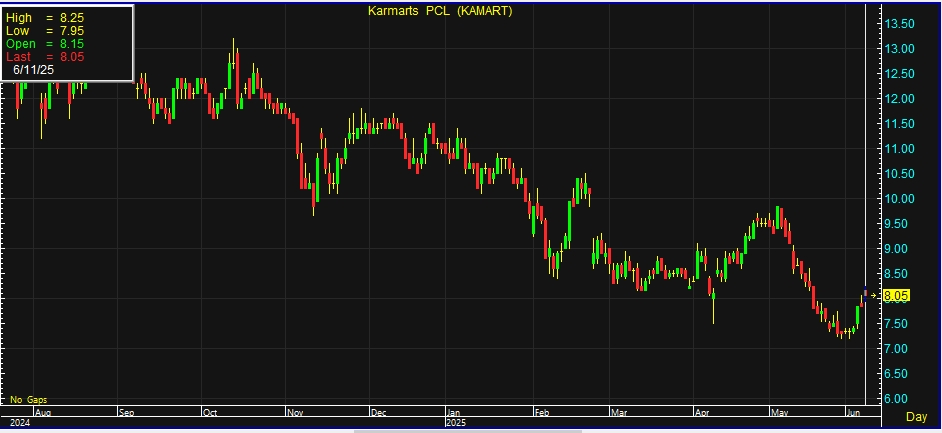Click the Low = 7.95 readout
The height and width of the screenshot is (433, 942).
coord(44,31)
